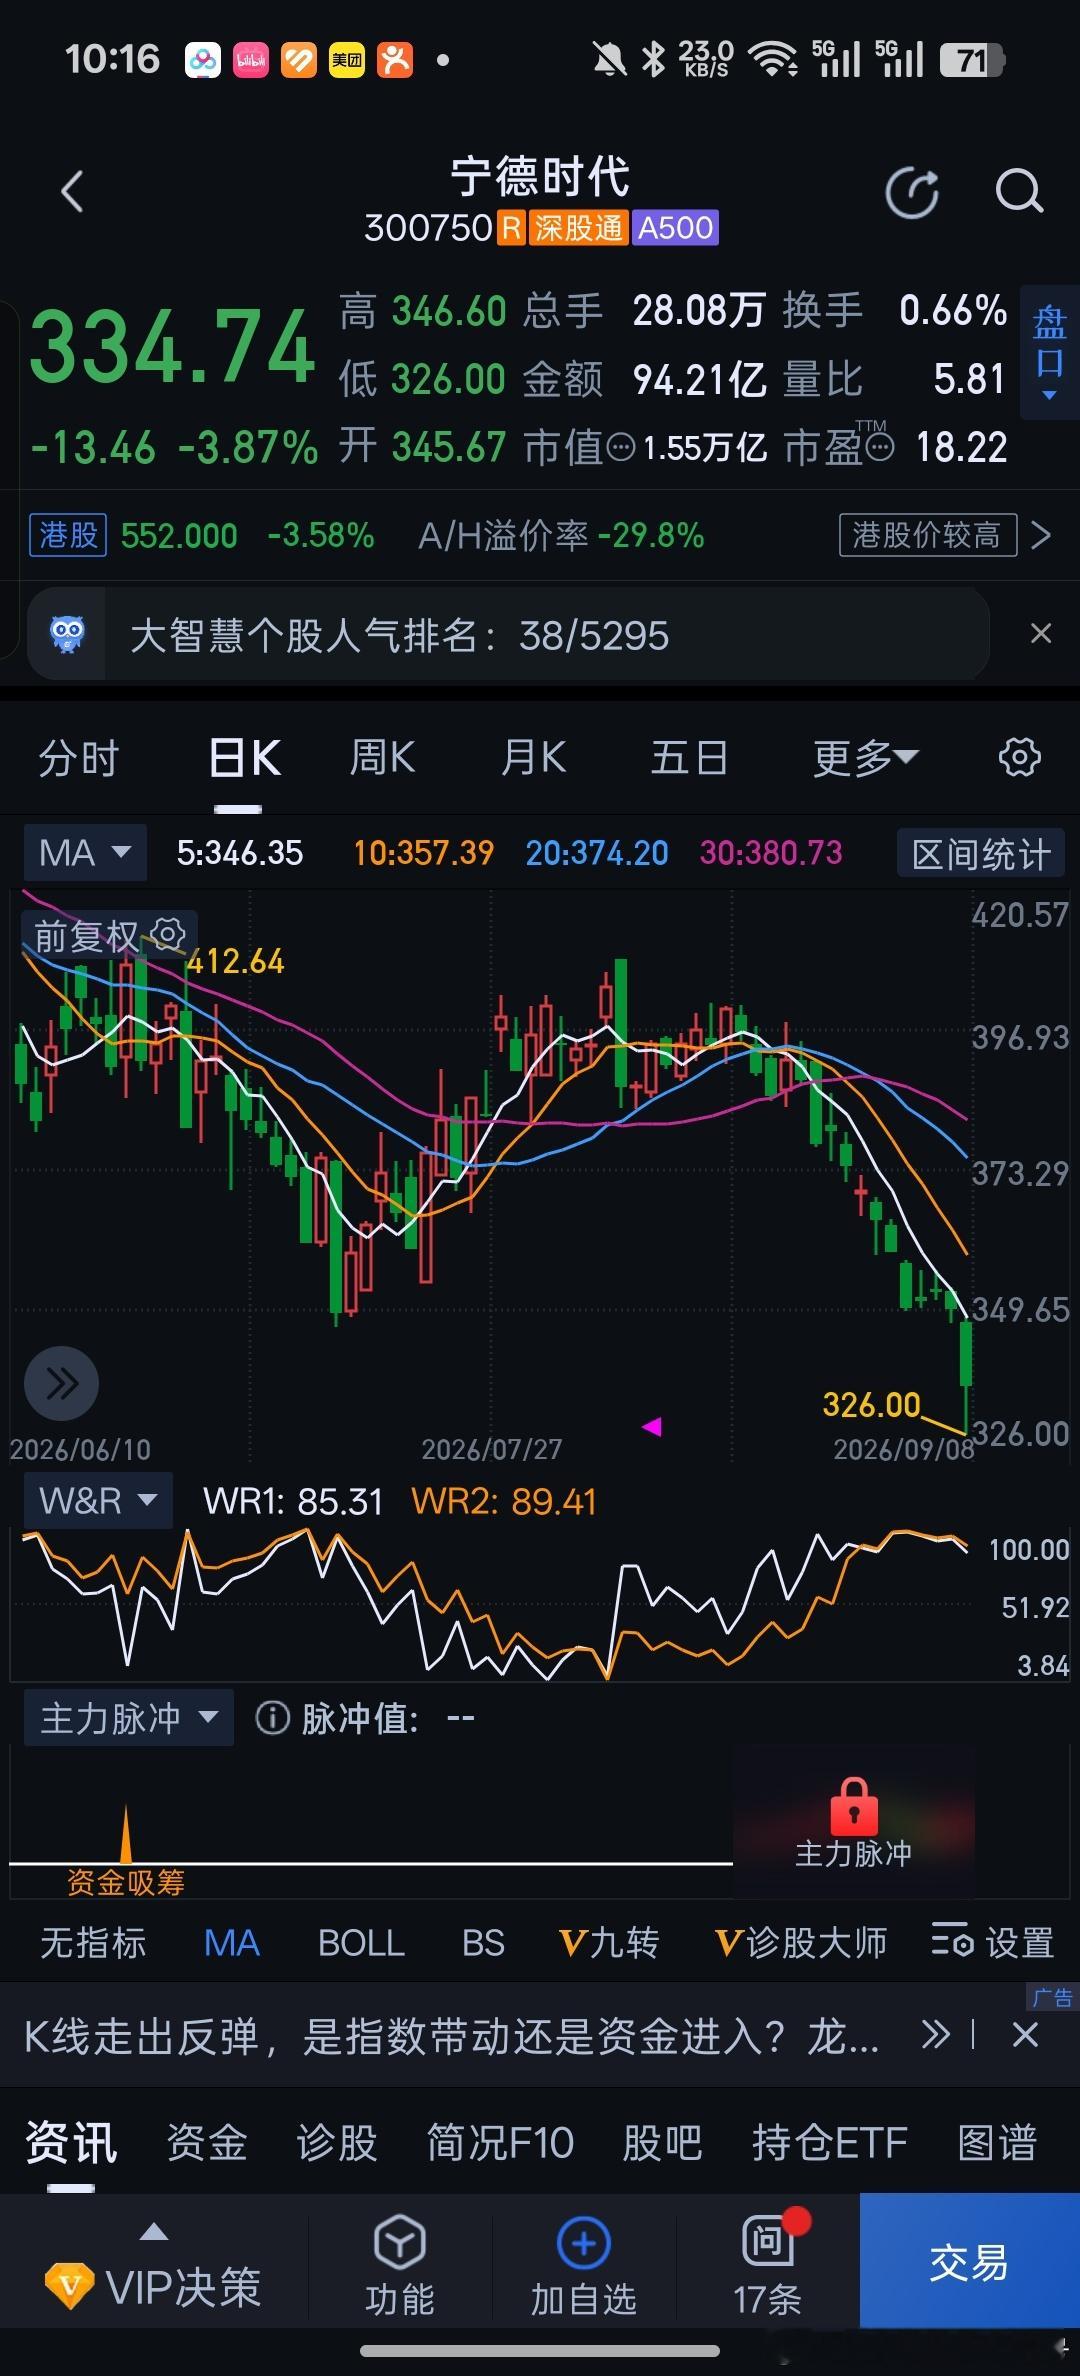
Task: Open the 图谱 tab
Action: tap(997, 2142)
